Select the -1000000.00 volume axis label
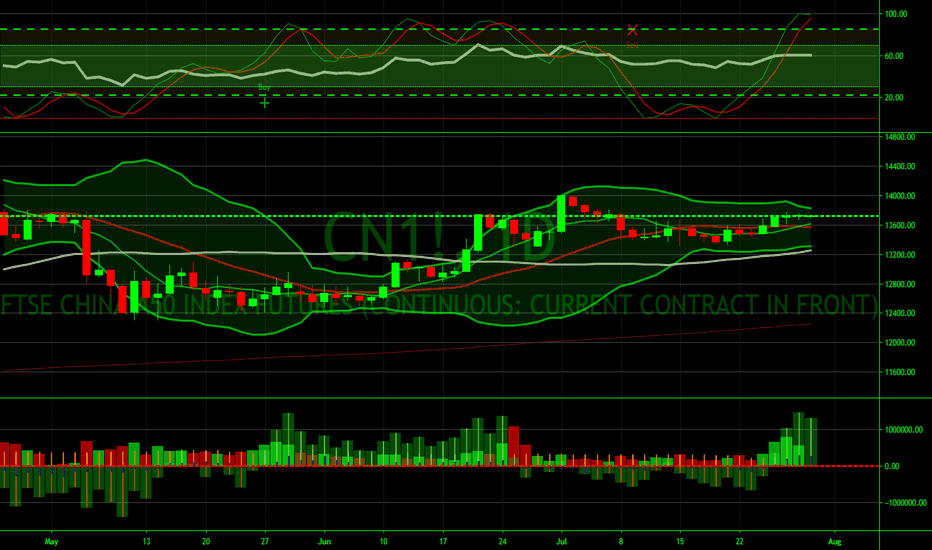Image resolution: width=932 pixels, height=550 pixels. pos(905,503)
